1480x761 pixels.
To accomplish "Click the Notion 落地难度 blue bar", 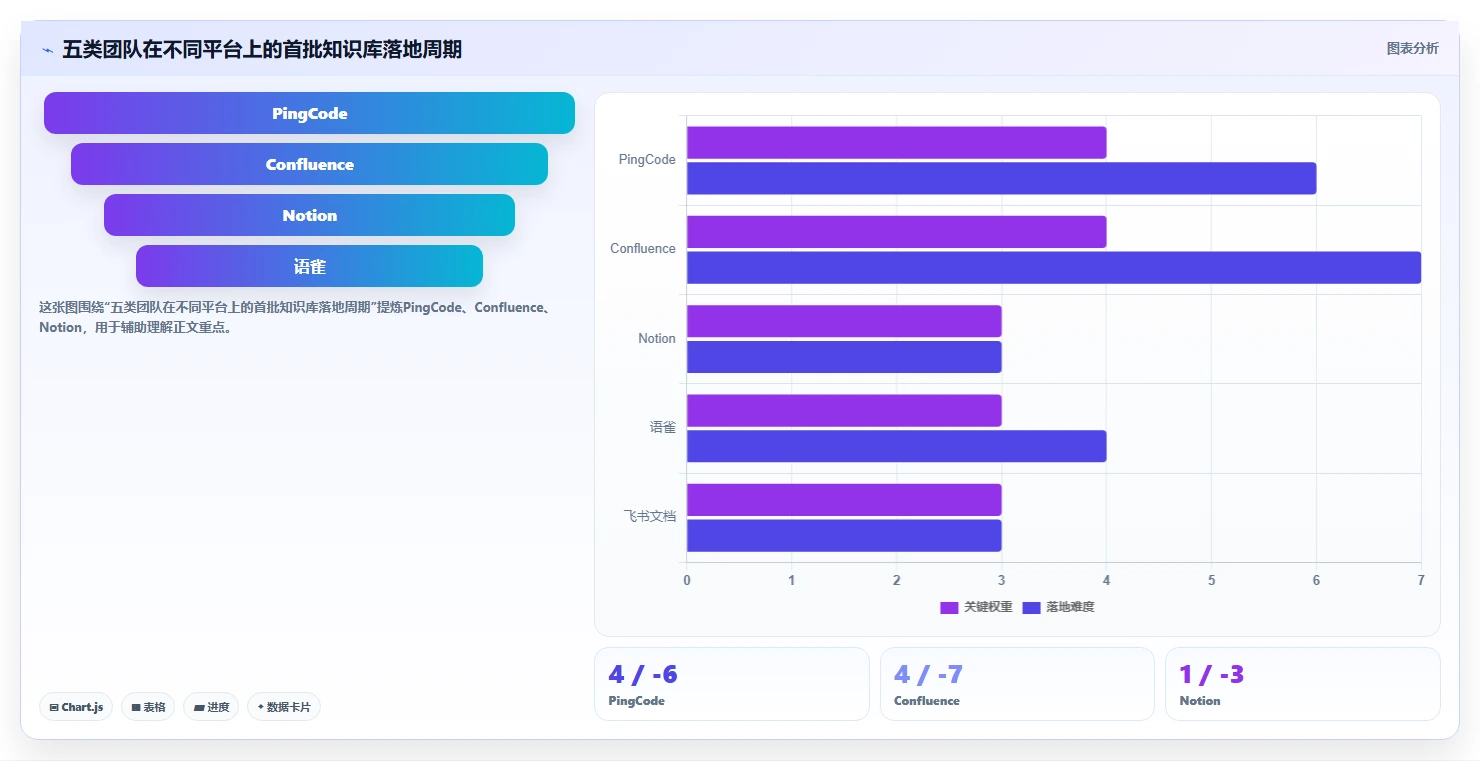I will [844, 357].
